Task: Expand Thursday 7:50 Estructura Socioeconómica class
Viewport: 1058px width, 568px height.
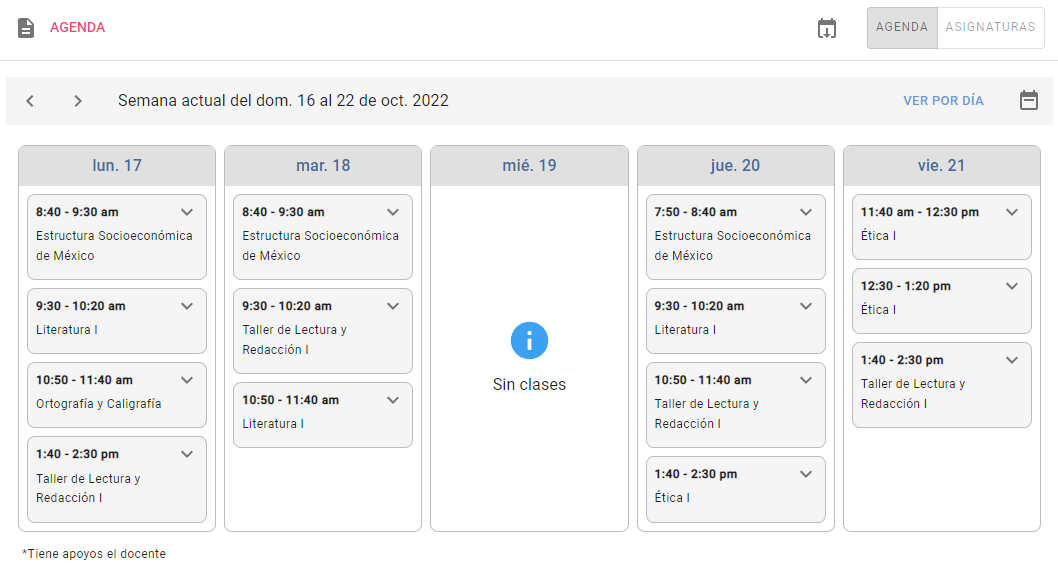Action: 806,212
